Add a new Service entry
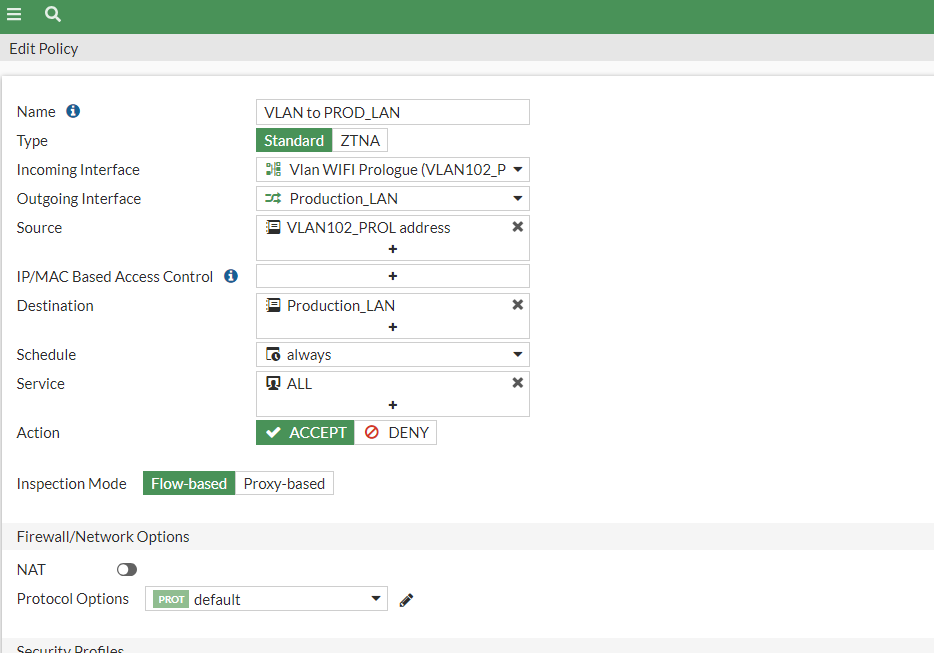The width and height of the screenshot is (934, 653). (393, 405)
